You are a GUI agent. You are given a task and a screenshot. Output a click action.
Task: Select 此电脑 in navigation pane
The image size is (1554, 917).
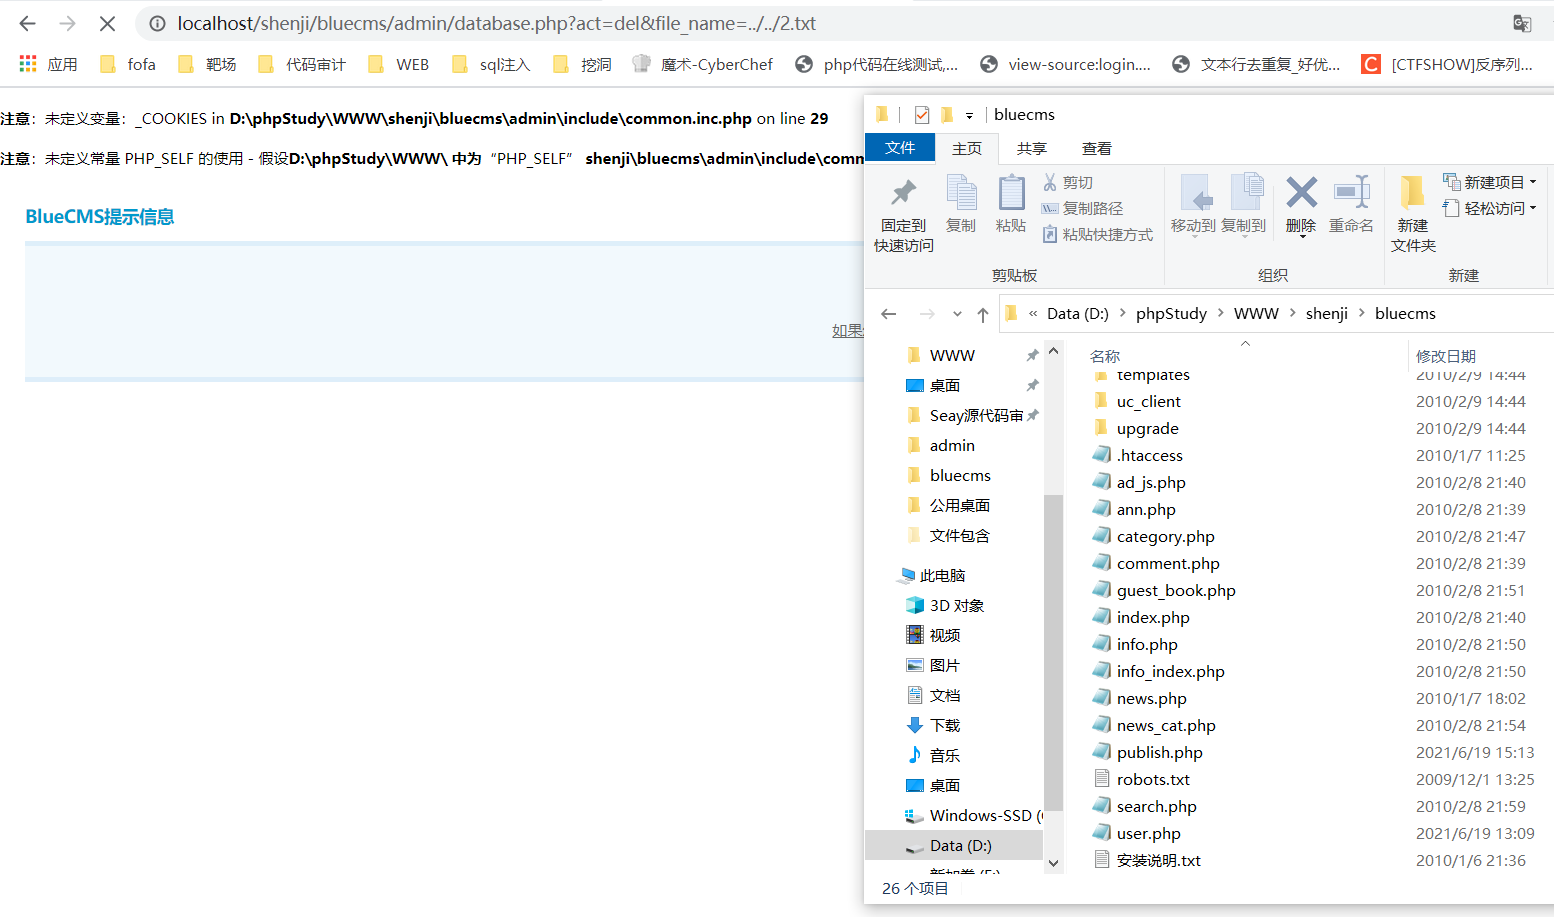[932, 575]
